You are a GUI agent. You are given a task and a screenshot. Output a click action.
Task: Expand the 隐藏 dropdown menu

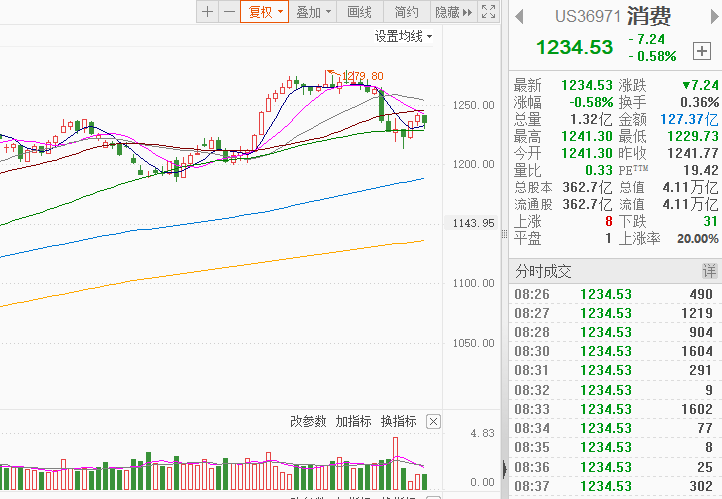click(452, 12)
